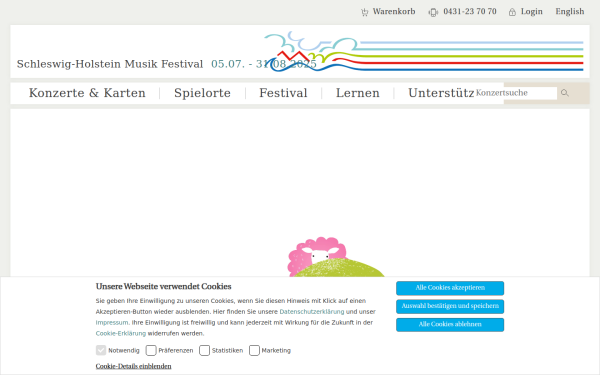This screenshot has height=375, width=600.
Task: Enable the Präferenzen checkbox
Action: pyautogui.click(x=151, y=350)
